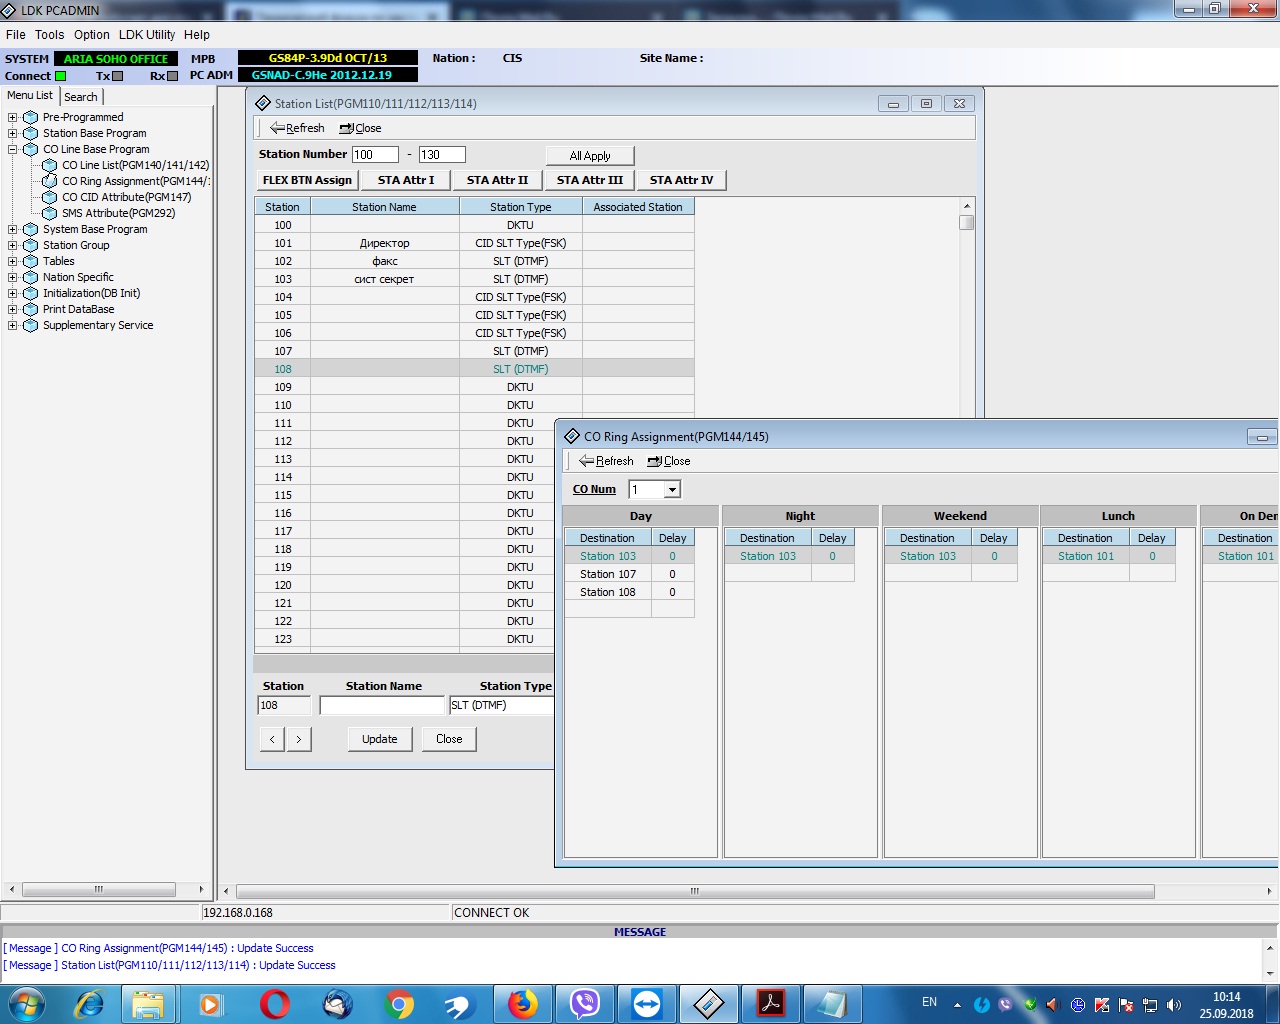Switch to the Search tab
Screen dimensions: 1280x1024
pos(81,97)
